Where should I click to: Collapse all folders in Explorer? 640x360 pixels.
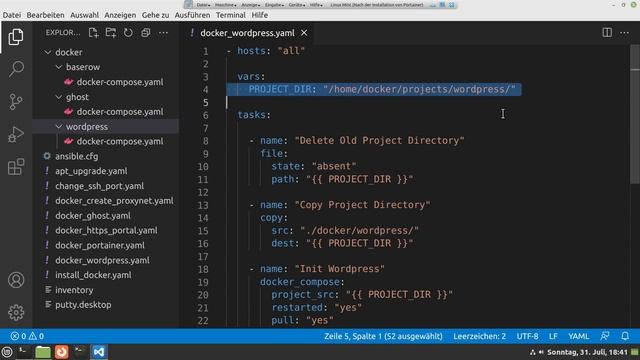pyautogui.click(x=146, y=33)
